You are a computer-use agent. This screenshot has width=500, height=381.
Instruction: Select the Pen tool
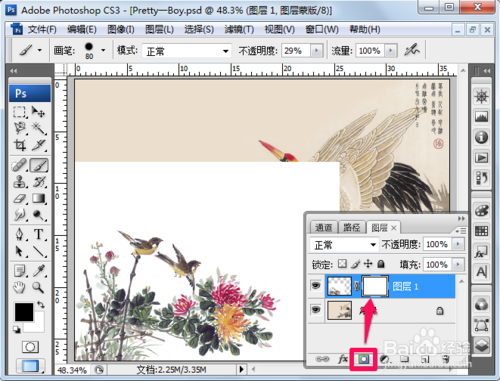tap(20, 235)
